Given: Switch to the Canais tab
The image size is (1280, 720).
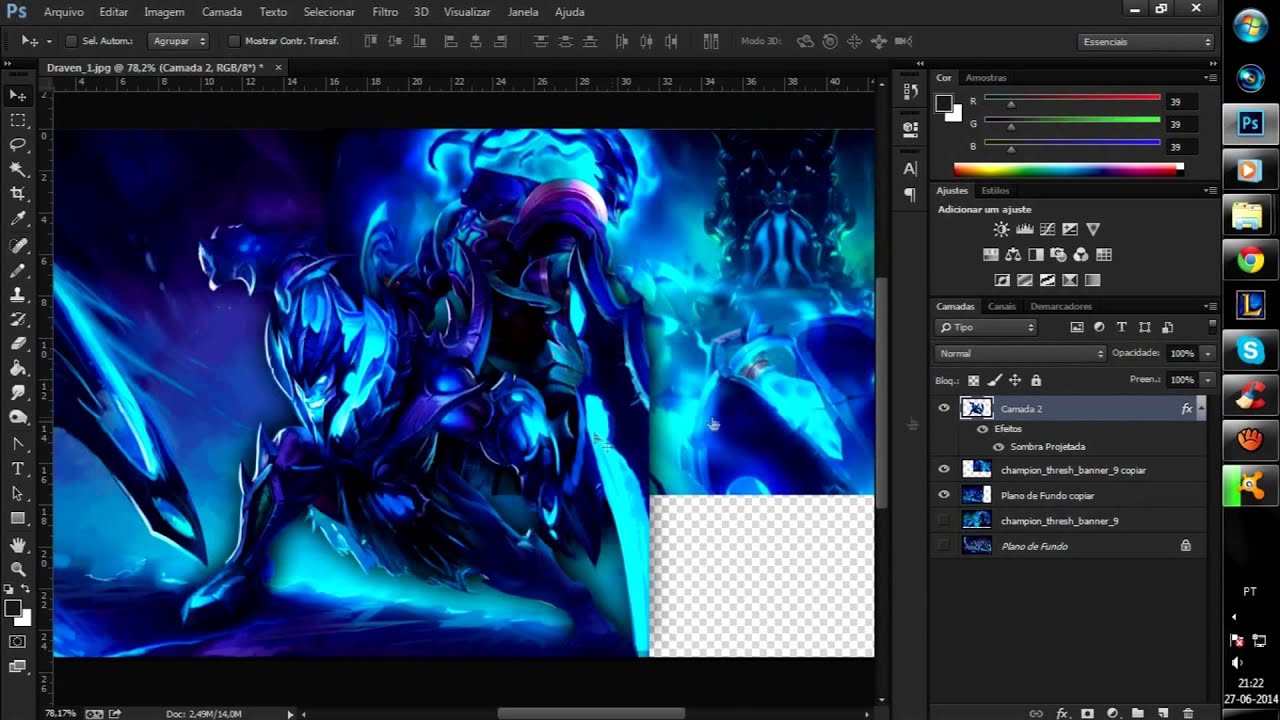Looking at the screenshot, I should 1001,306.
